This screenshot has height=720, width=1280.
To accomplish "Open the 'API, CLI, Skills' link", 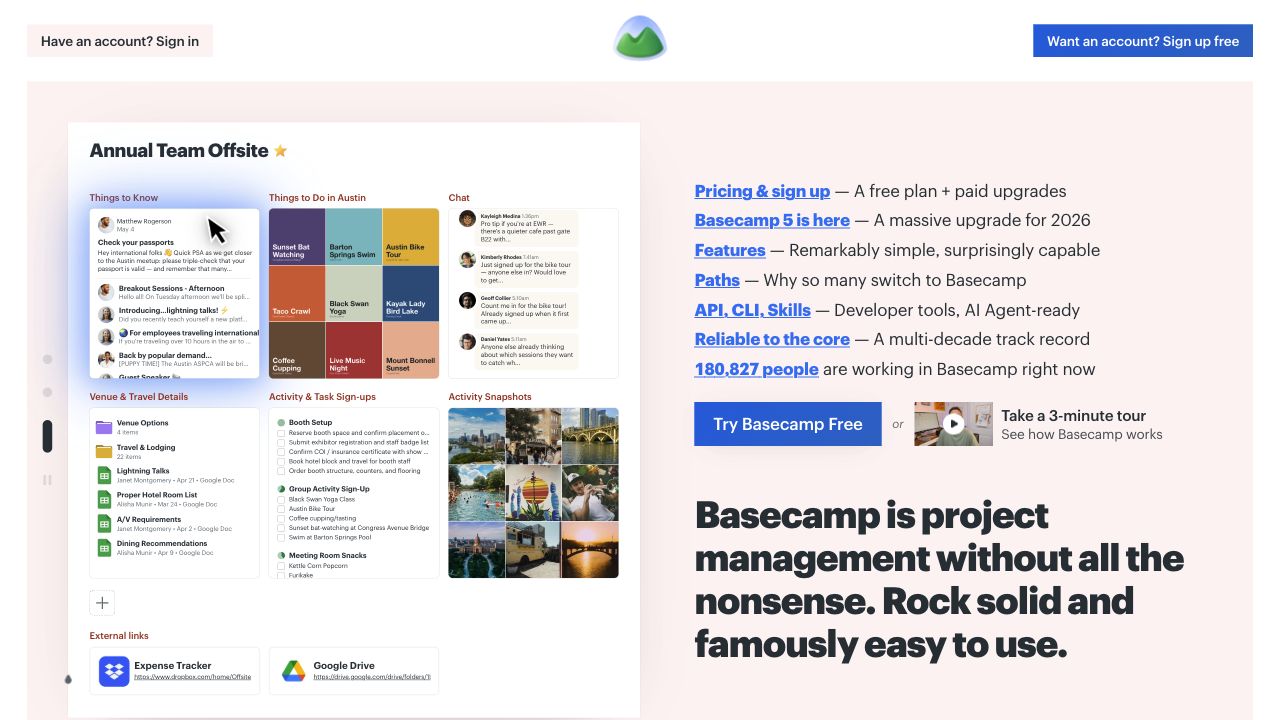I will 753,310.
